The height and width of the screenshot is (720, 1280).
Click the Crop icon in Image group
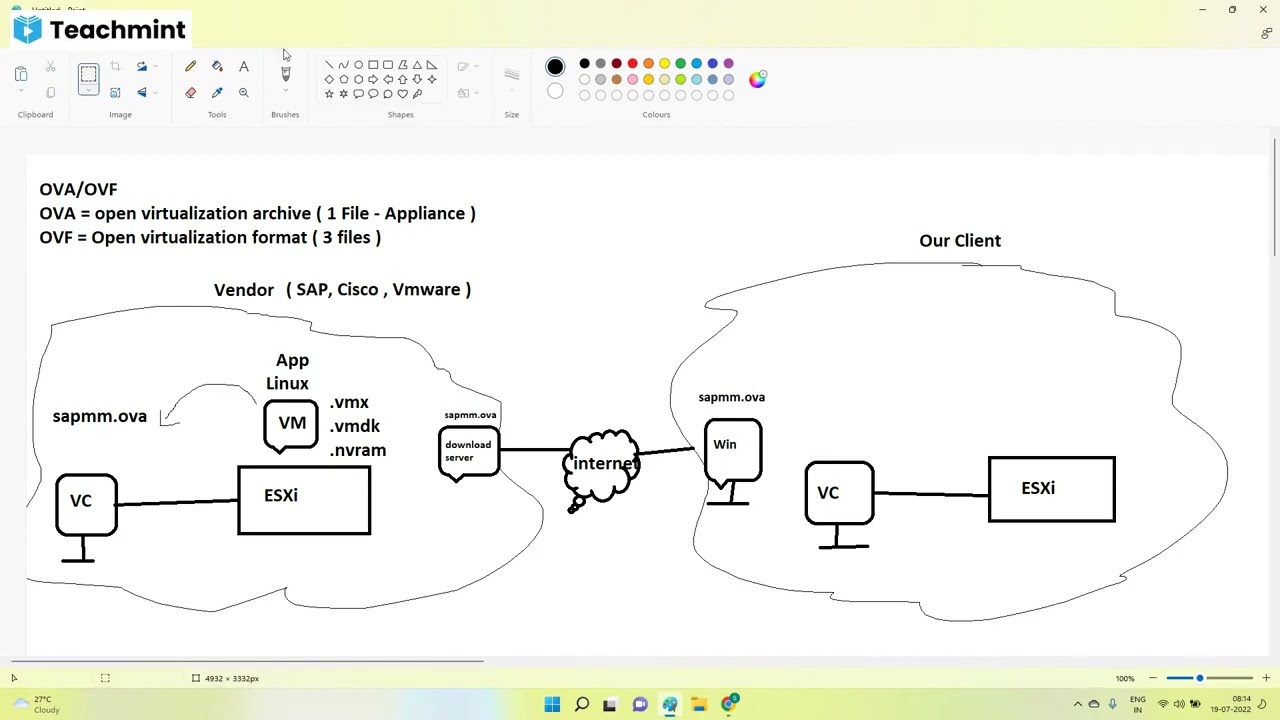tap(115, 67)
